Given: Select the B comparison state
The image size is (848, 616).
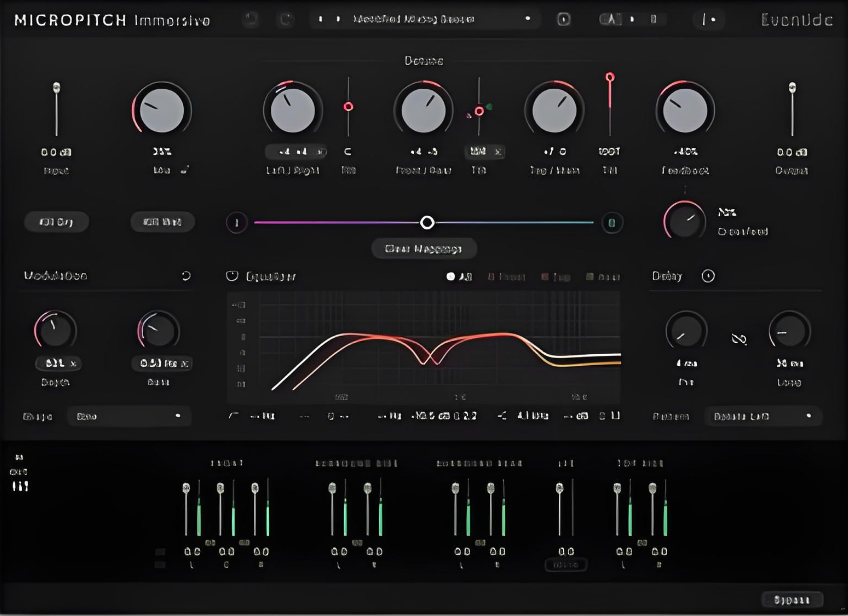Looking at the screenshot, I should click(x=653, y=19).
